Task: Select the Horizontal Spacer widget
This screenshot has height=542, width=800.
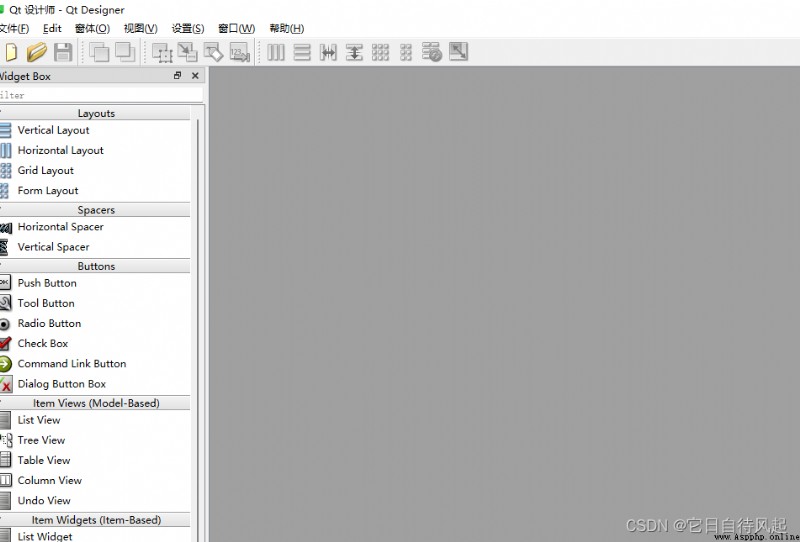Action: pos(95,227)
